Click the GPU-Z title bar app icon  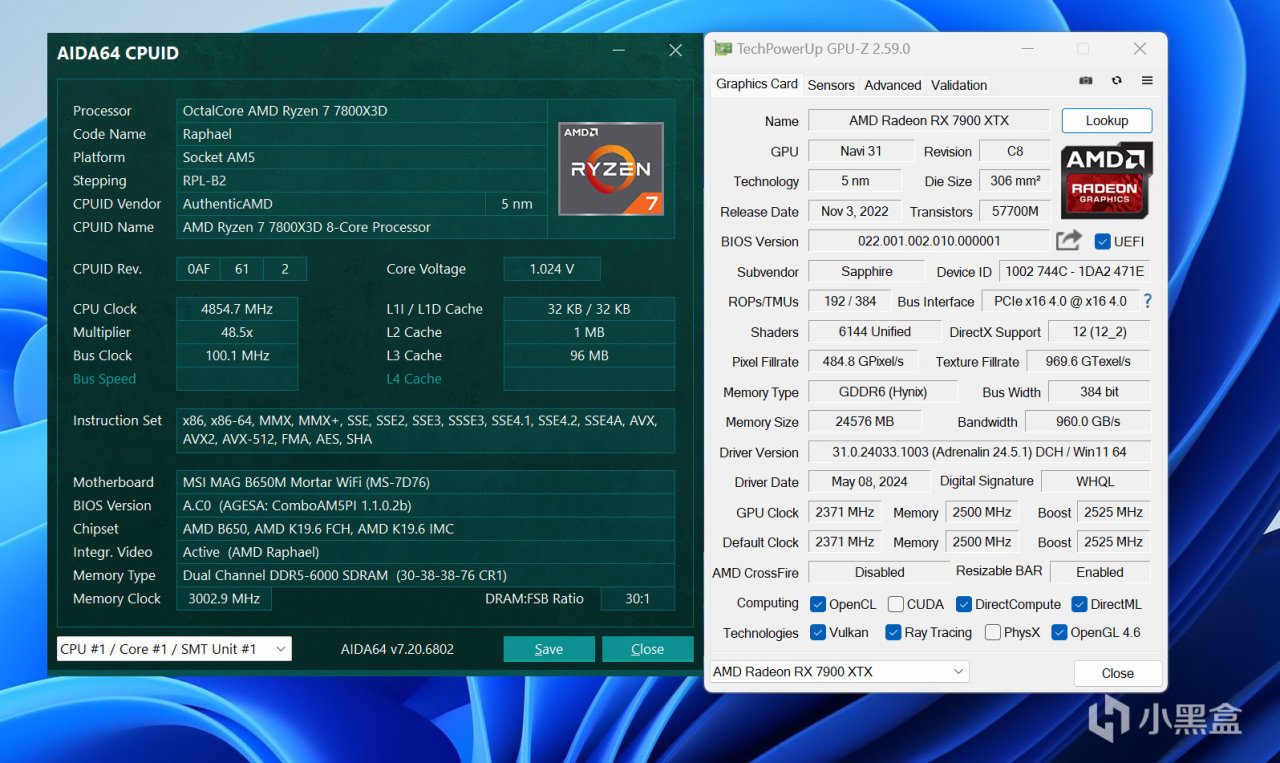722,49
